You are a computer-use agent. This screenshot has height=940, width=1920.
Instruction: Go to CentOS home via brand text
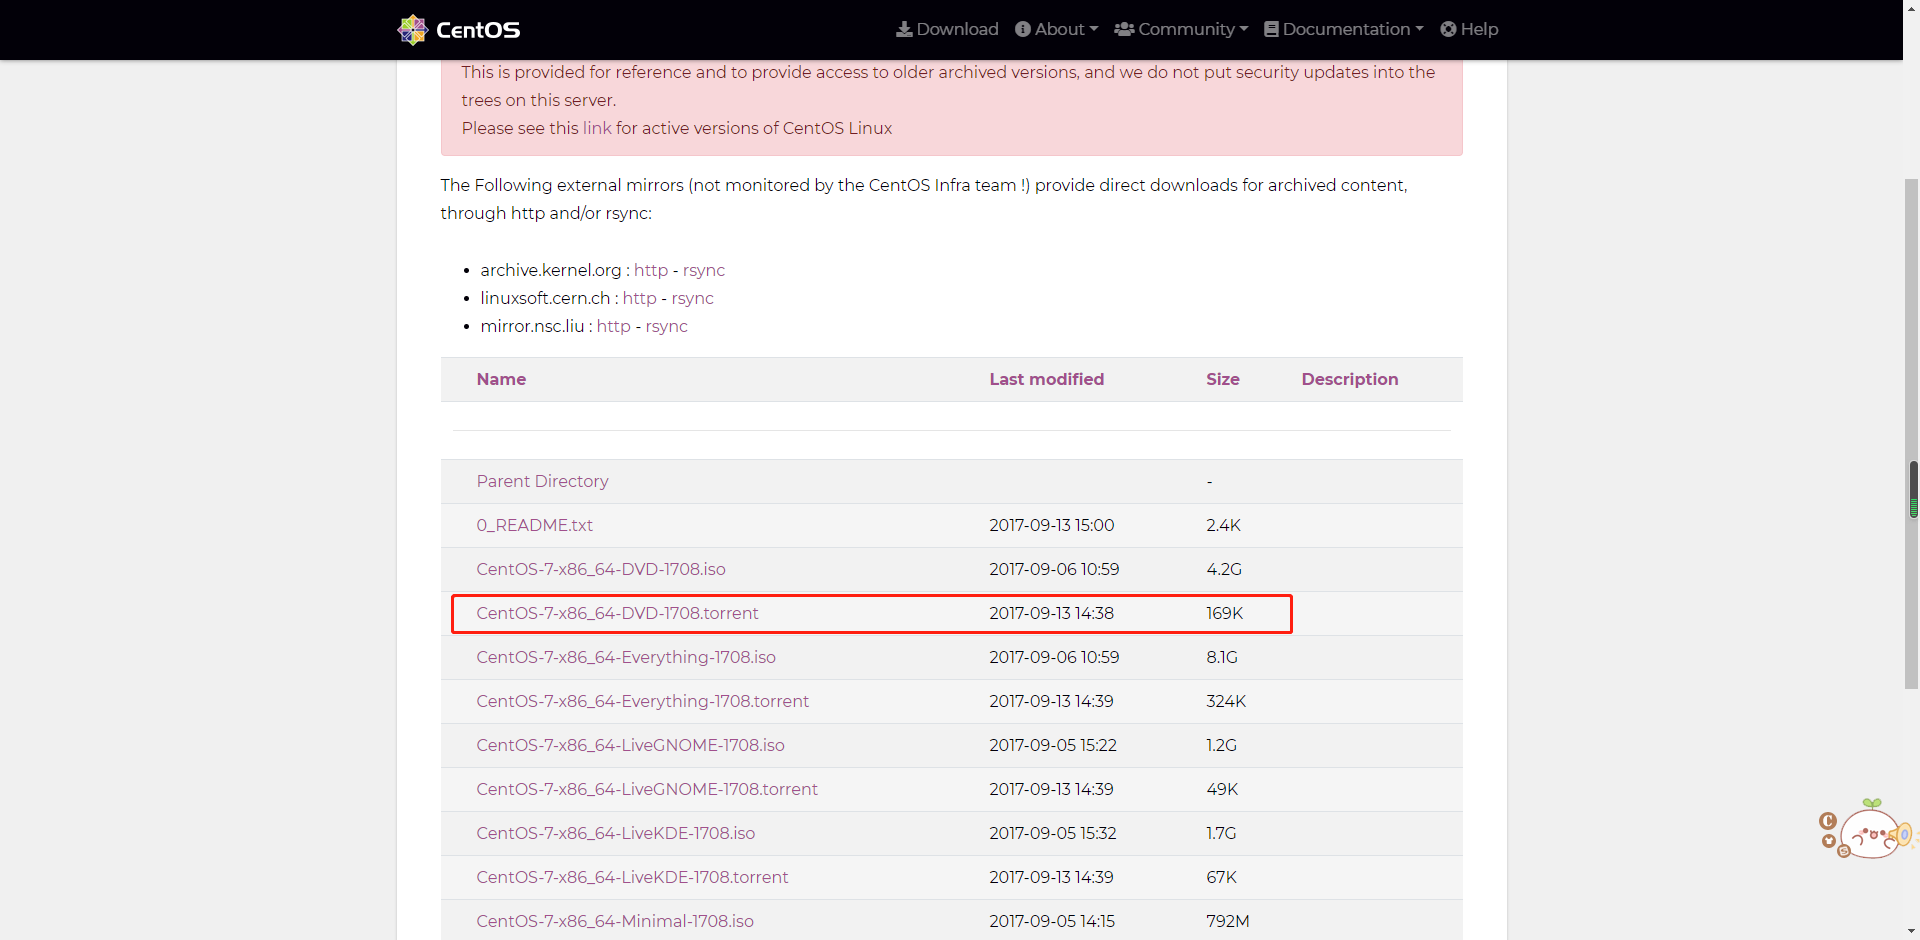point(478,30)
